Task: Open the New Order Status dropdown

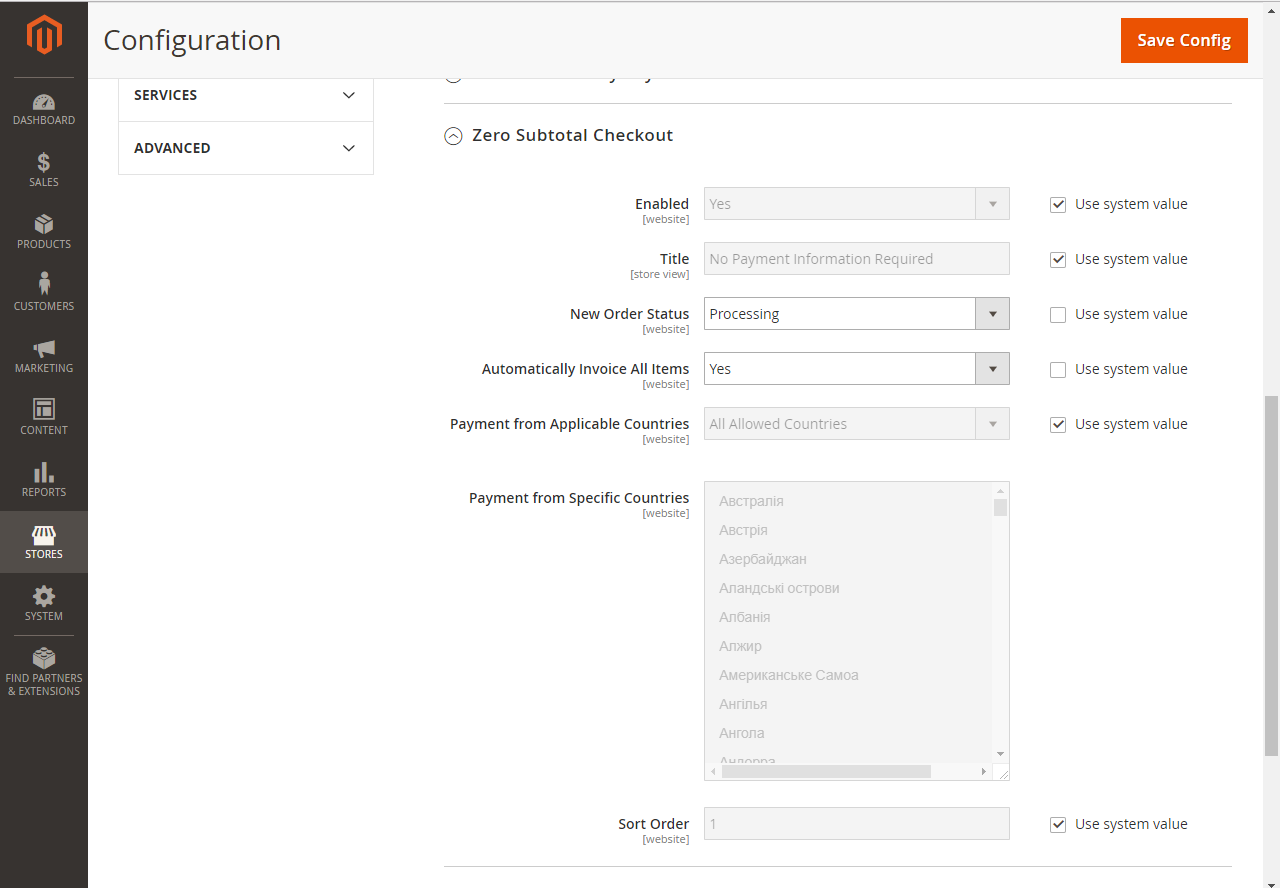Action: (x=992, y=313)
